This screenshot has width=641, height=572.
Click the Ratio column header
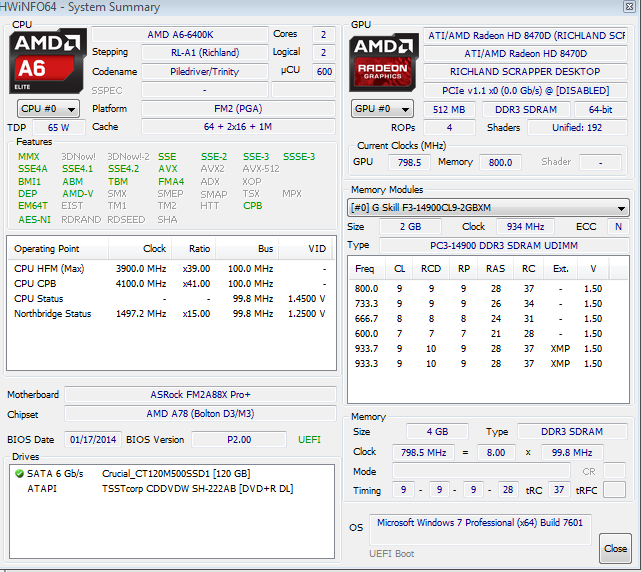coord(194,249)
